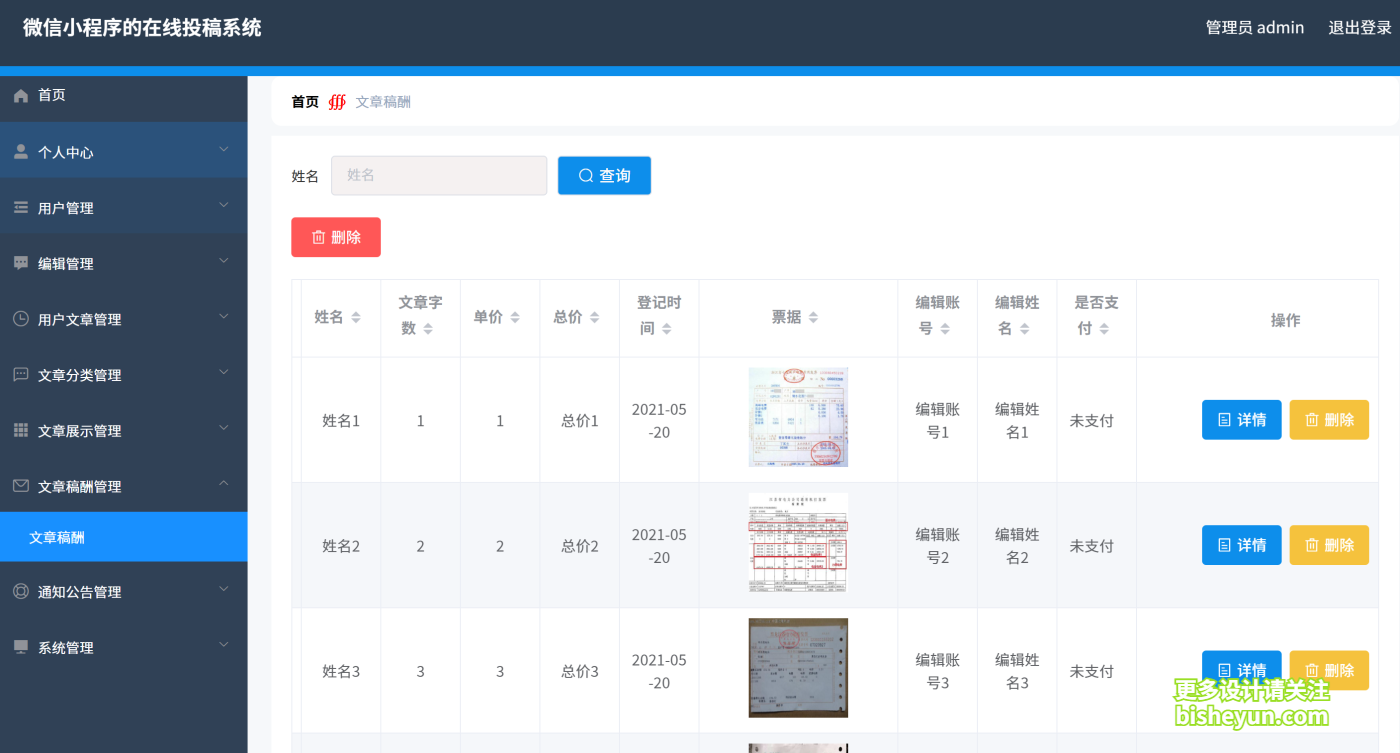Select the 文章稿酬 submenu item
Screen dimensions: 1400x753
click(123, 537)
